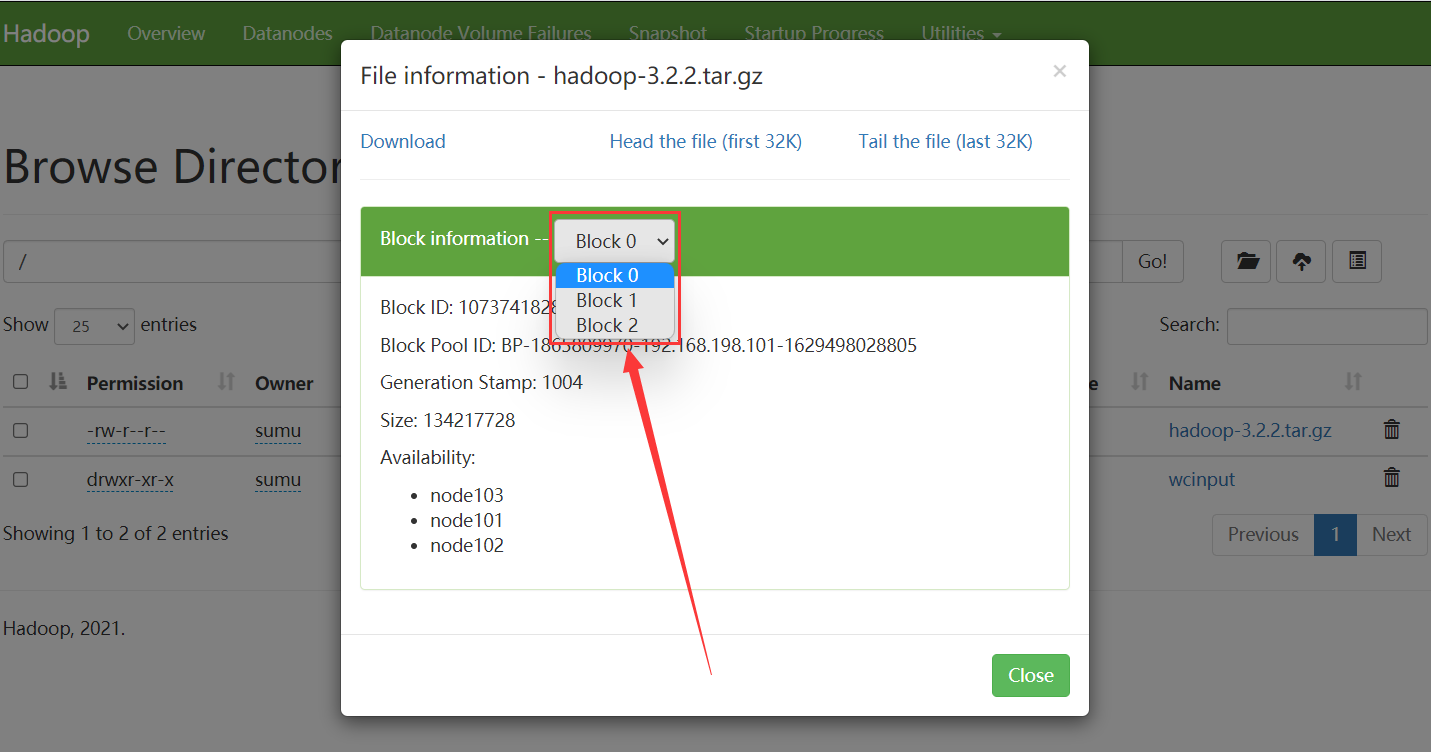Sort by the Name column arrows
Viewport: 1431px width, 752px height.
pyautogui.click(x=1353, y=382)
